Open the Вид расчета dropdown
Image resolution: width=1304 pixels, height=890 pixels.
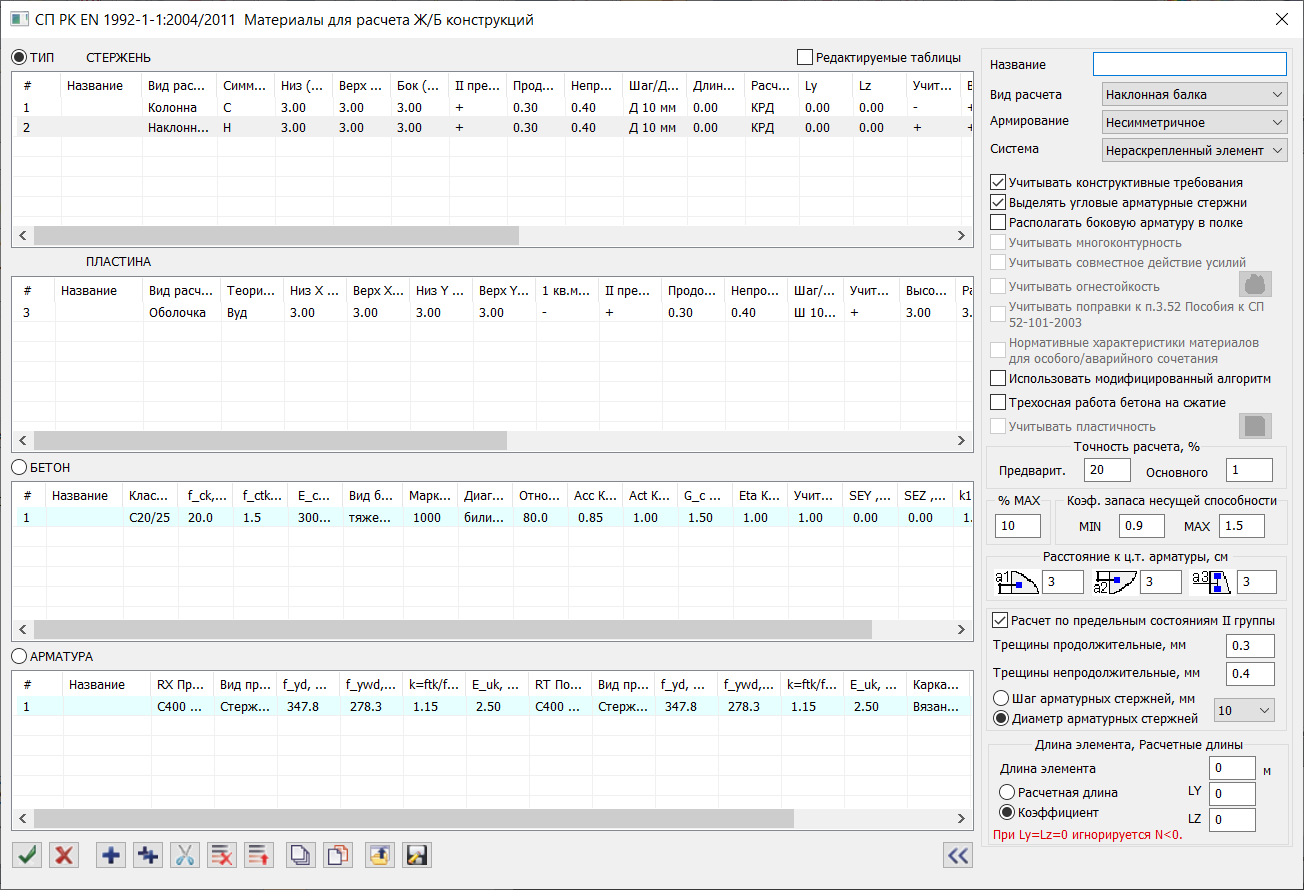coord(1194,95)
